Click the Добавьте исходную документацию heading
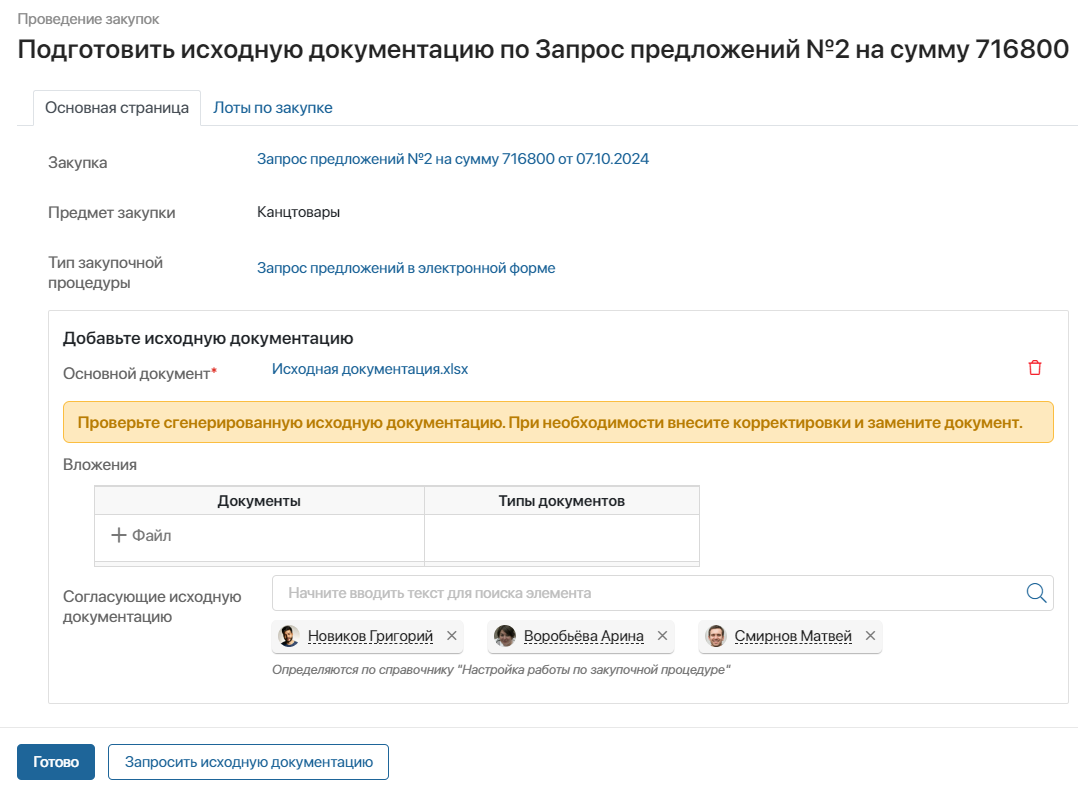Image resolution: width=1078 pixels, height=792 pixels. coord(208,338)
